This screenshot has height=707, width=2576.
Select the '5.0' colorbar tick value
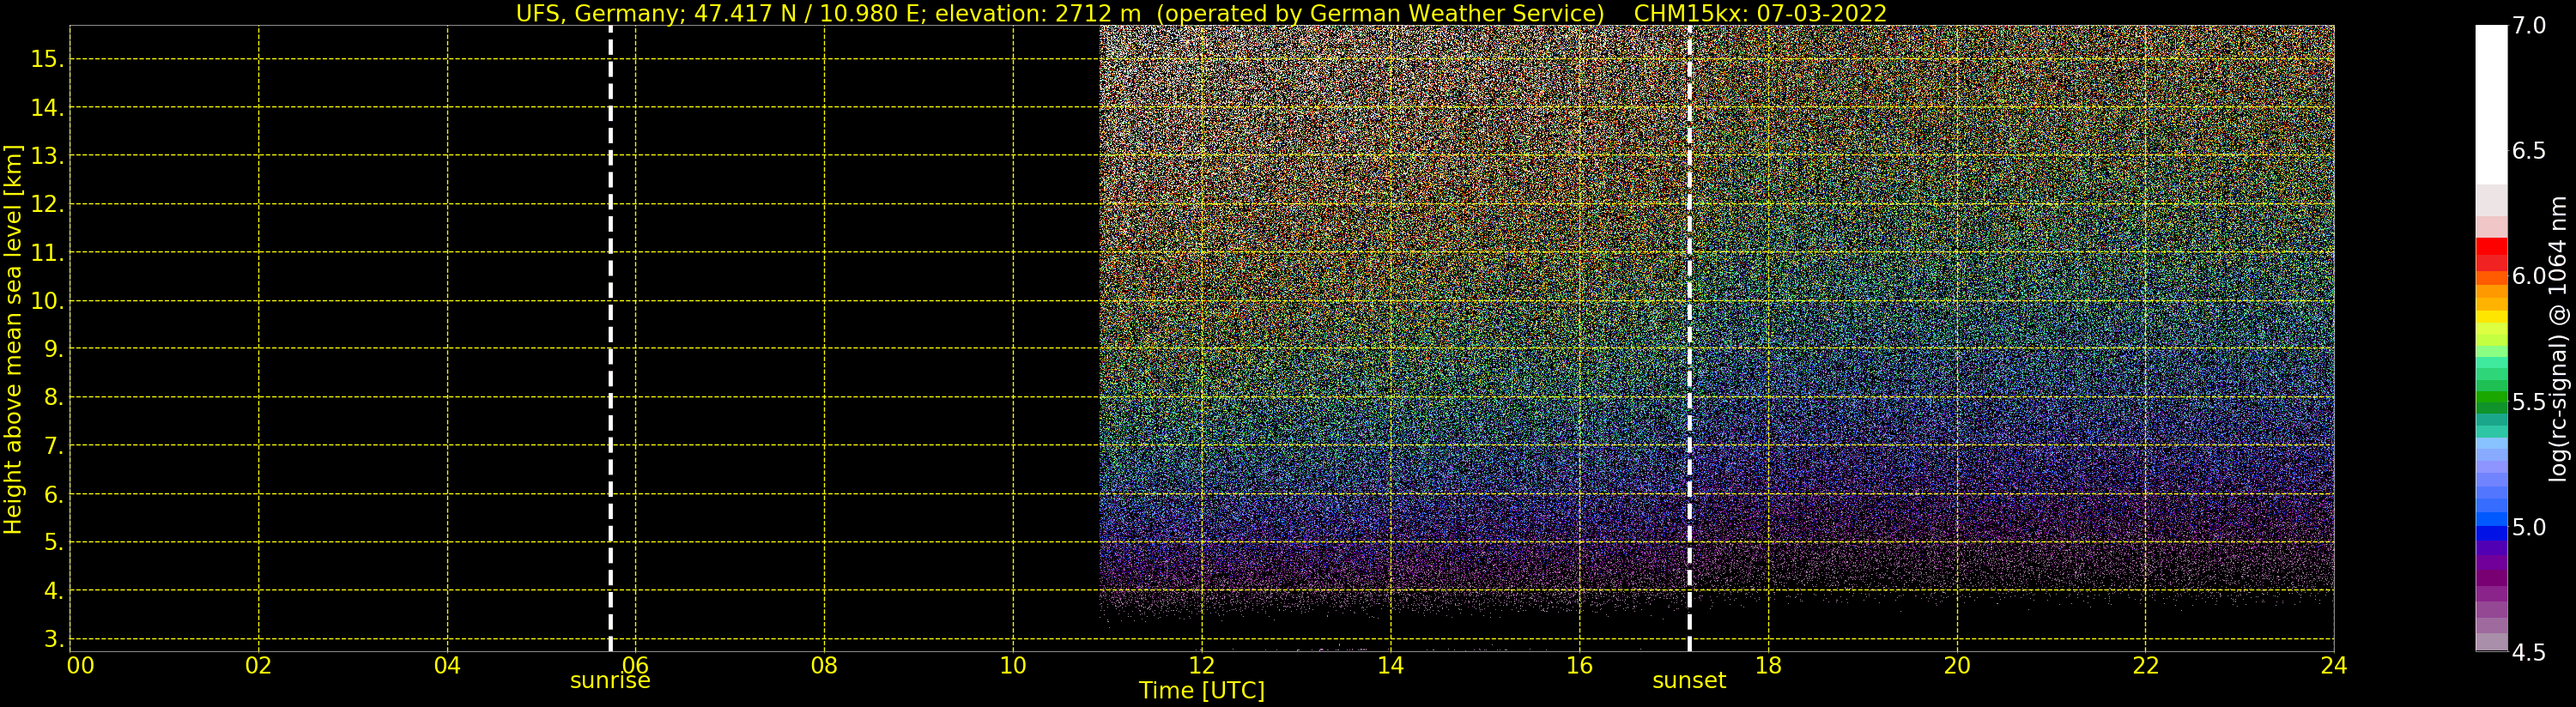pos(2529,527)
